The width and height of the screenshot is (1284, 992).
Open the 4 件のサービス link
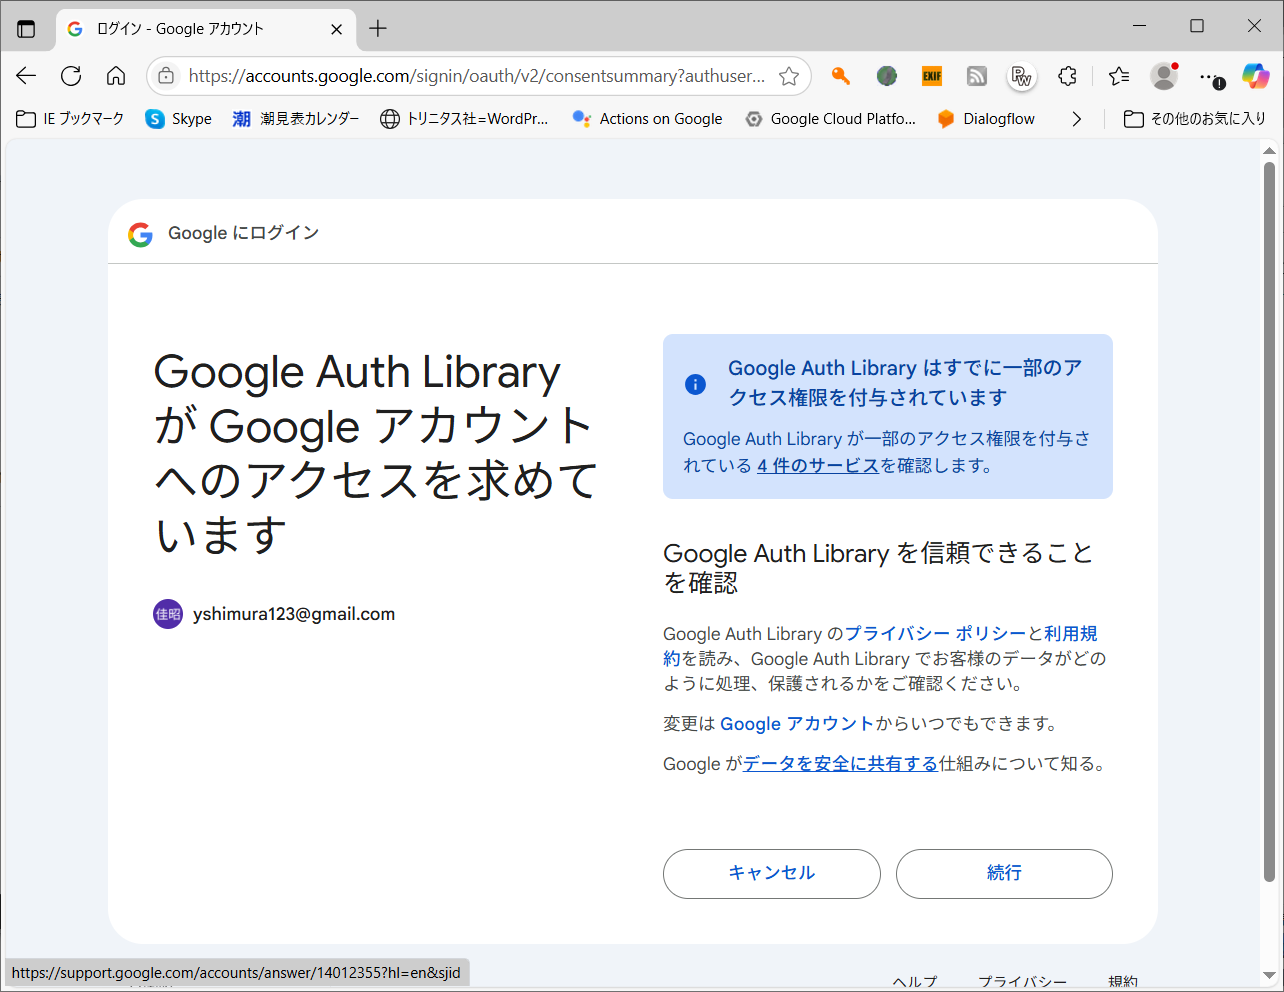click(817, 466)
